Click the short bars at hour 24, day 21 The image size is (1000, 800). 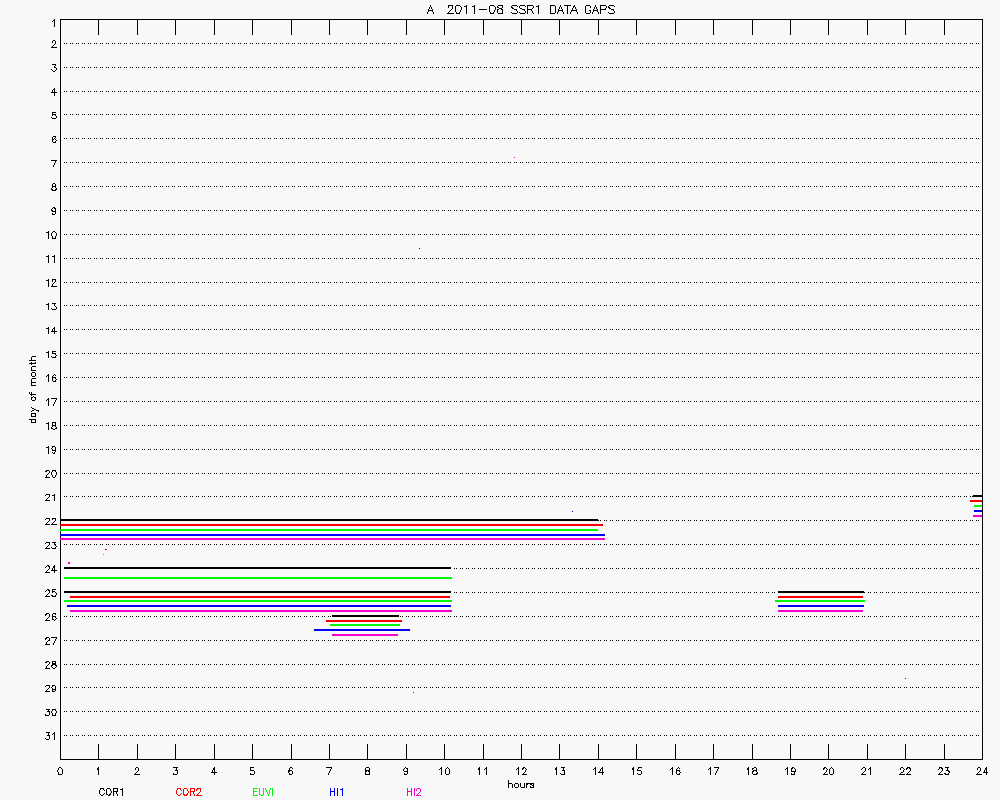point(977,505)
